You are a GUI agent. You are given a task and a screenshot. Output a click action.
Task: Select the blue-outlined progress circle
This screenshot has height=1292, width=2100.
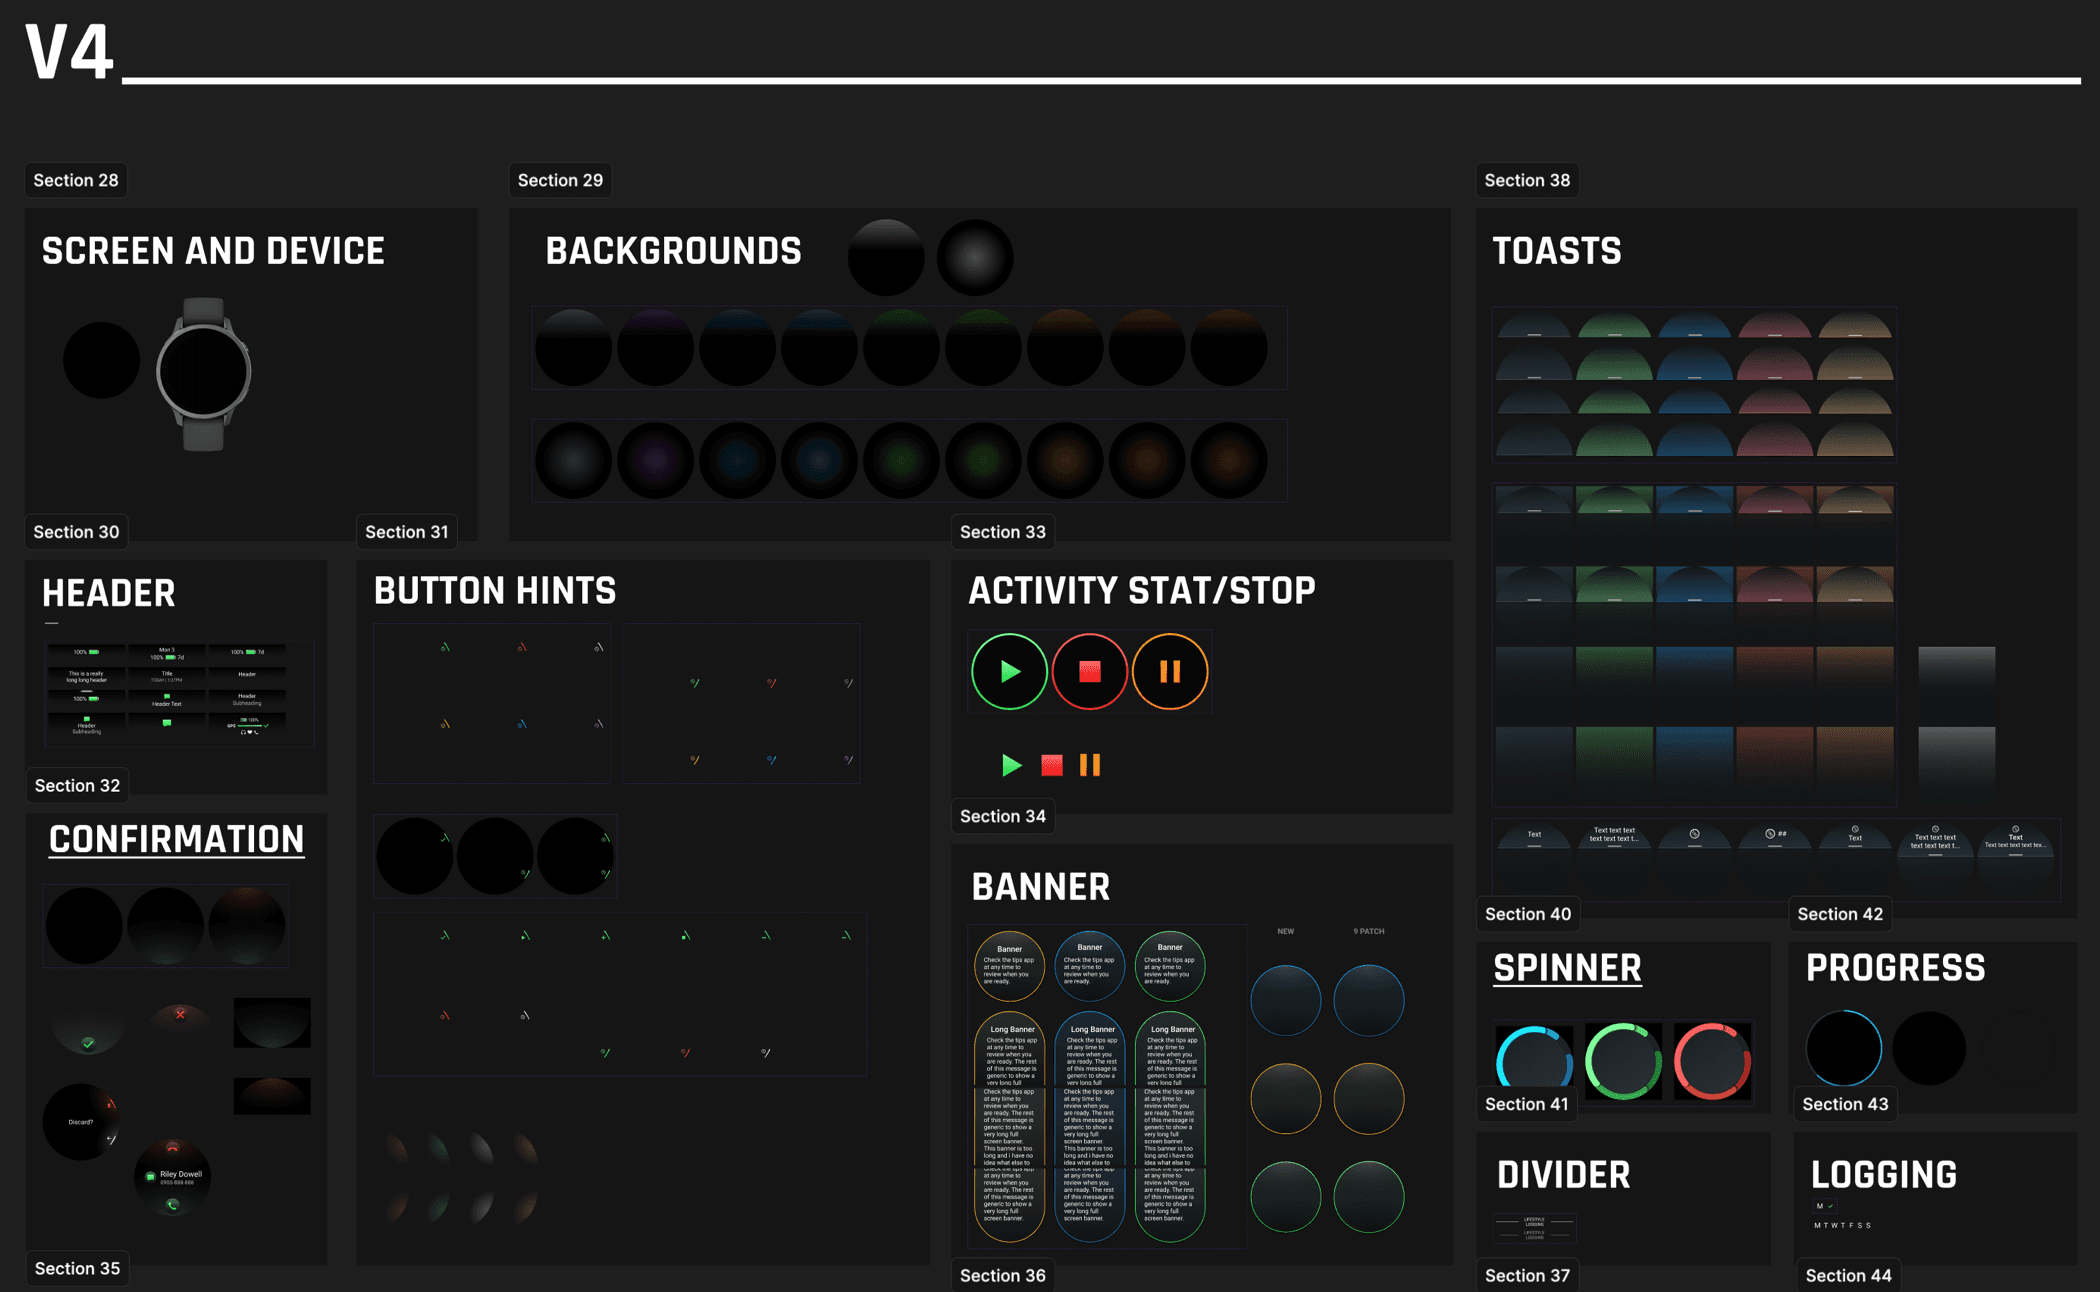tap(1844, 1048)
